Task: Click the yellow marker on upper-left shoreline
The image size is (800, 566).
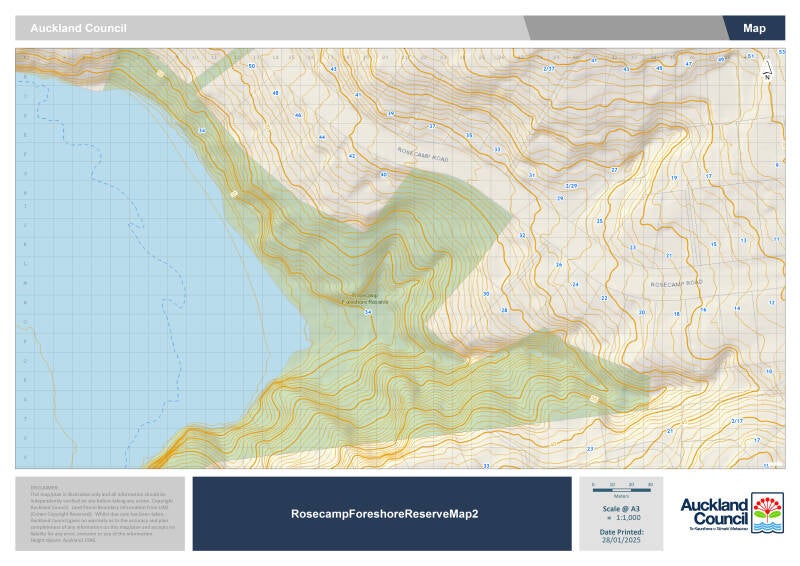Action: tap(161, 74)
